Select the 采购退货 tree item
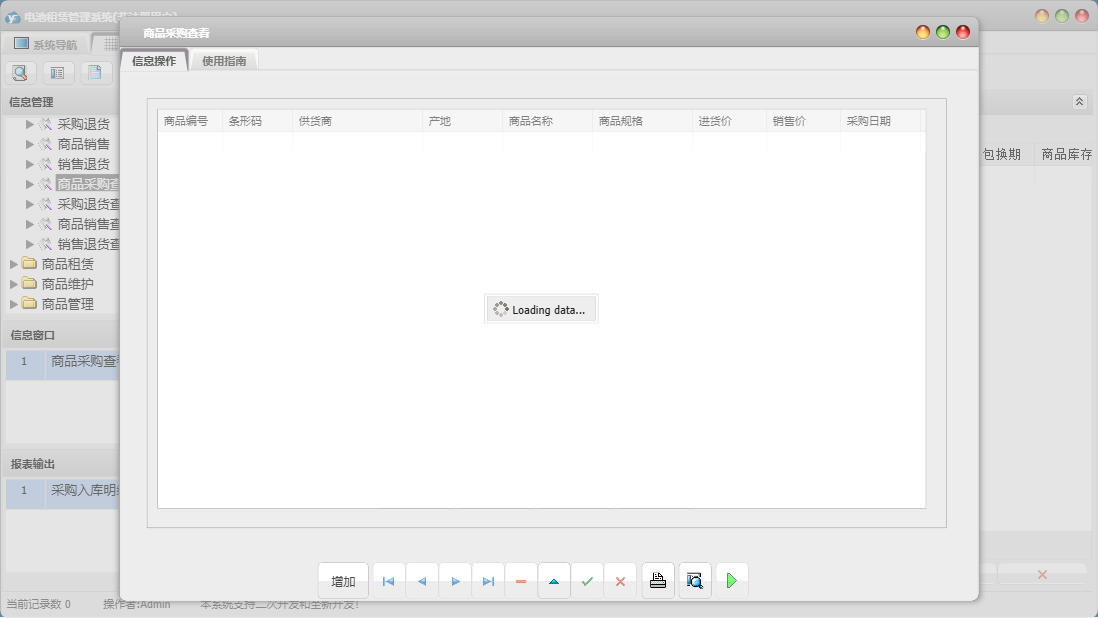The height and width of the screenshot is (618, 1098). click(83, 124)
